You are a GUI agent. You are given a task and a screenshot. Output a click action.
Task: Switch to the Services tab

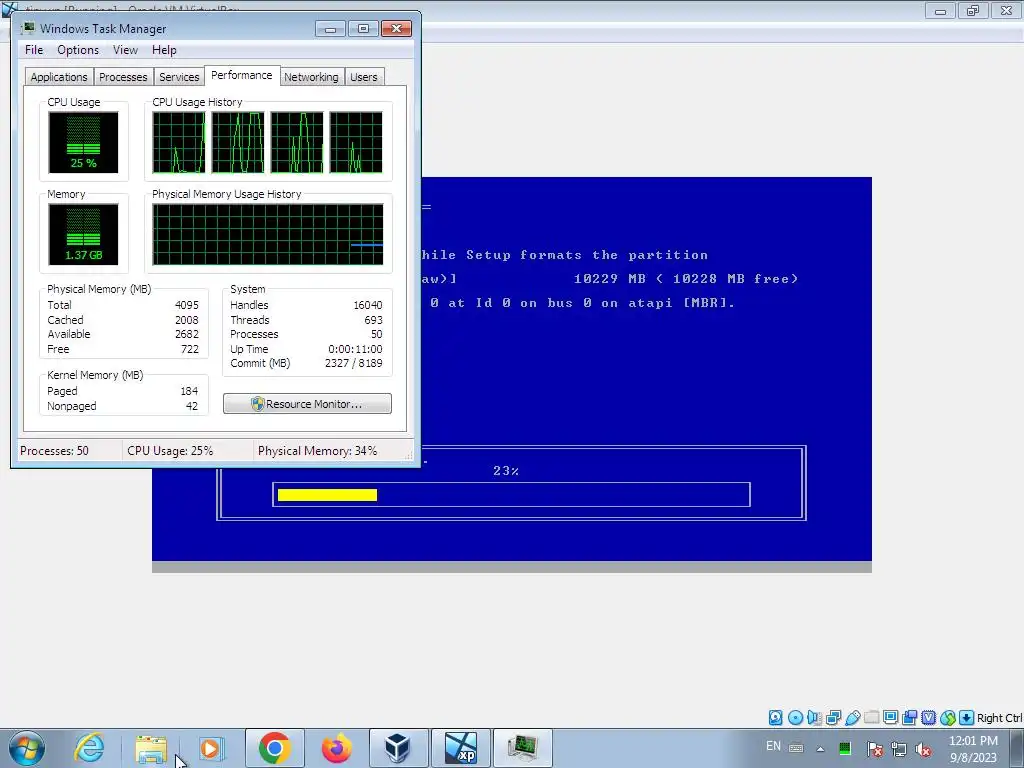[x=179, y=77]
